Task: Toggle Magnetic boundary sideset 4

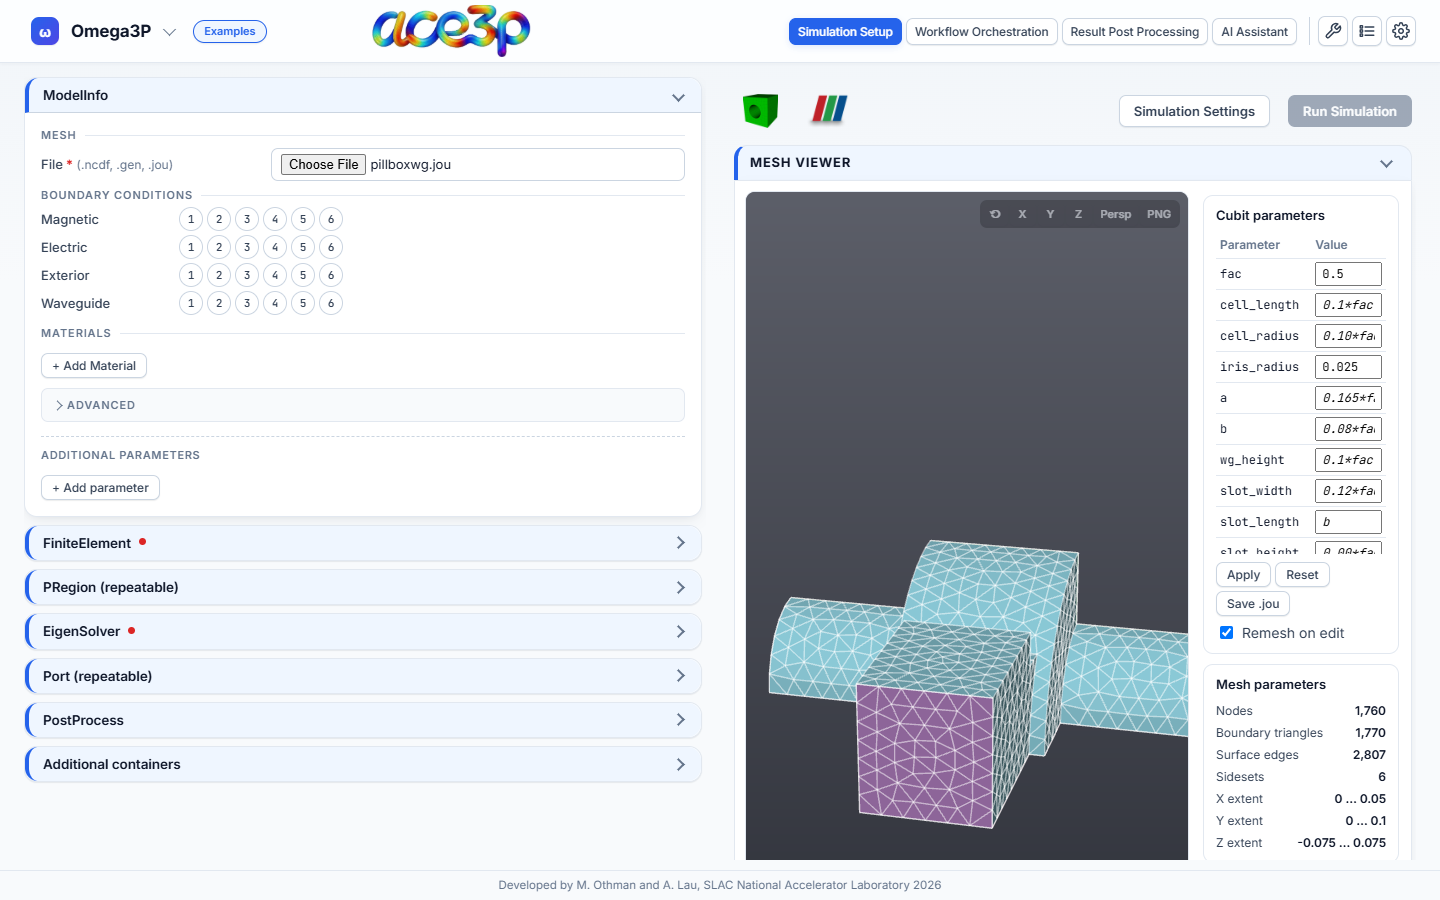Action: (275, 219)
